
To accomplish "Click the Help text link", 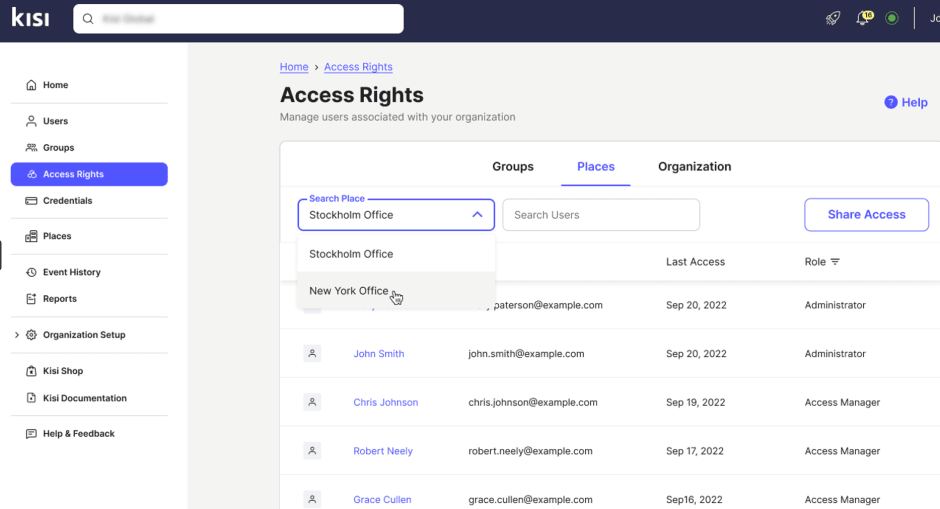I will tap(914, 103).
